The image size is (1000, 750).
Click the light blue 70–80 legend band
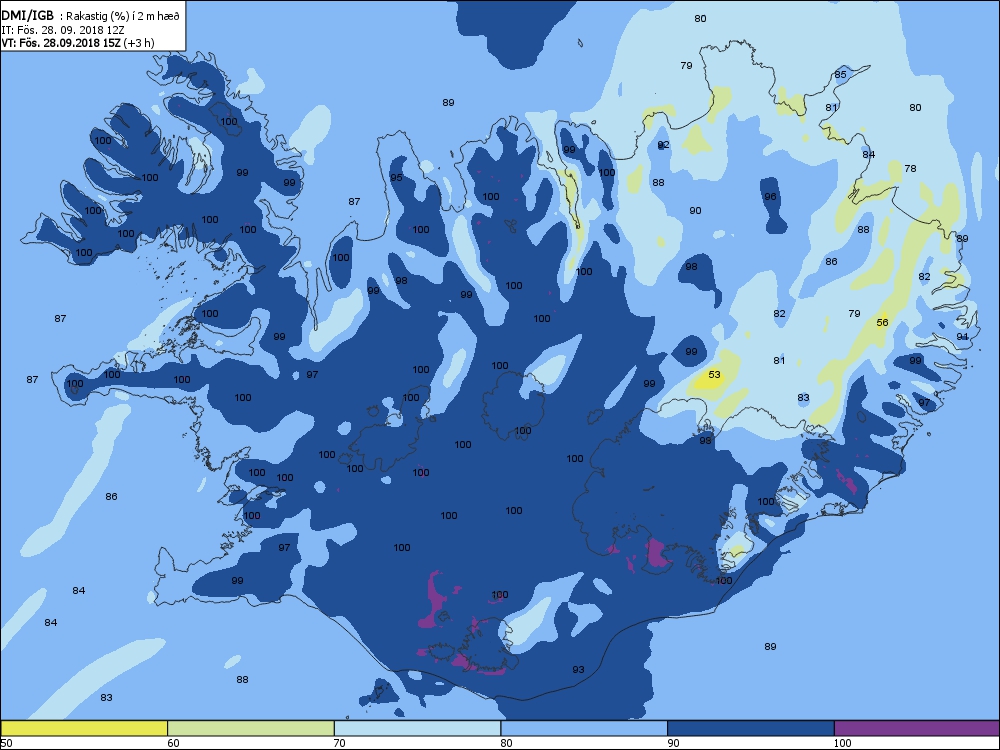click(417, 728)
